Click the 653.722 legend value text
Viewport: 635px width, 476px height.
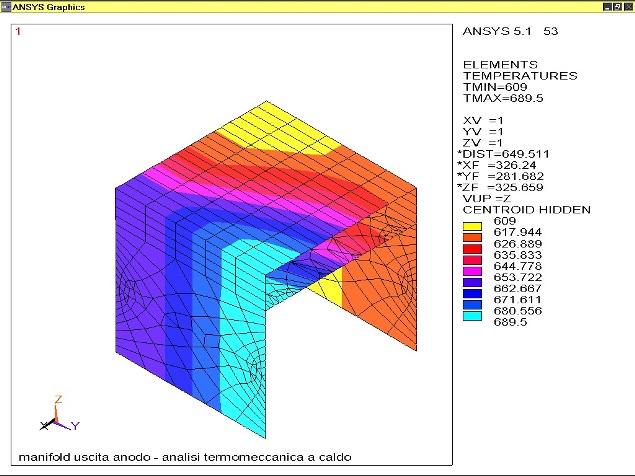pyautogui.click(x=518, y=277)
